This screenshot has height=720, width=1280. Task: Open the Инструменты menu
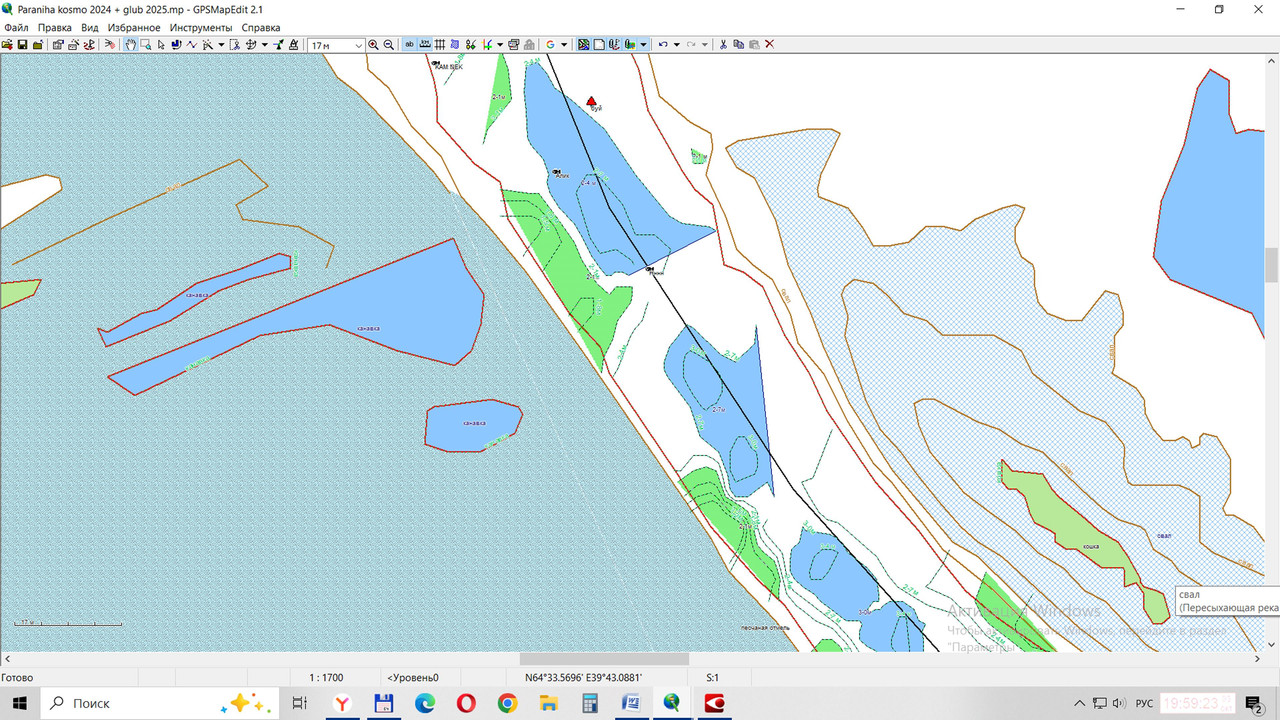201,27
